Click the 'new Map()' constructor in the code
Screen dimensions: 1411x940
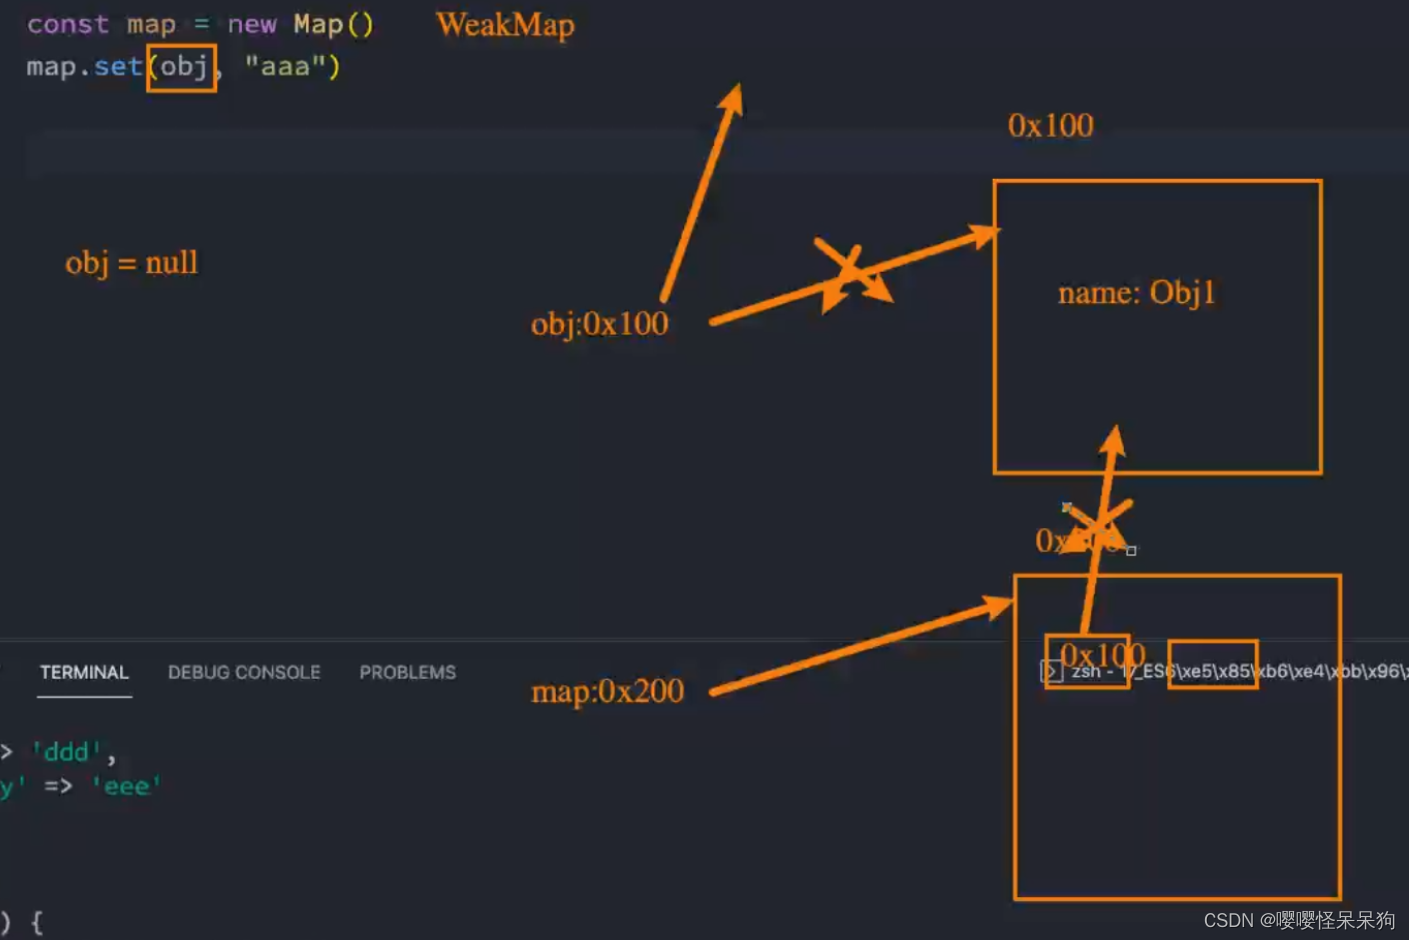[x=299, y=24]
